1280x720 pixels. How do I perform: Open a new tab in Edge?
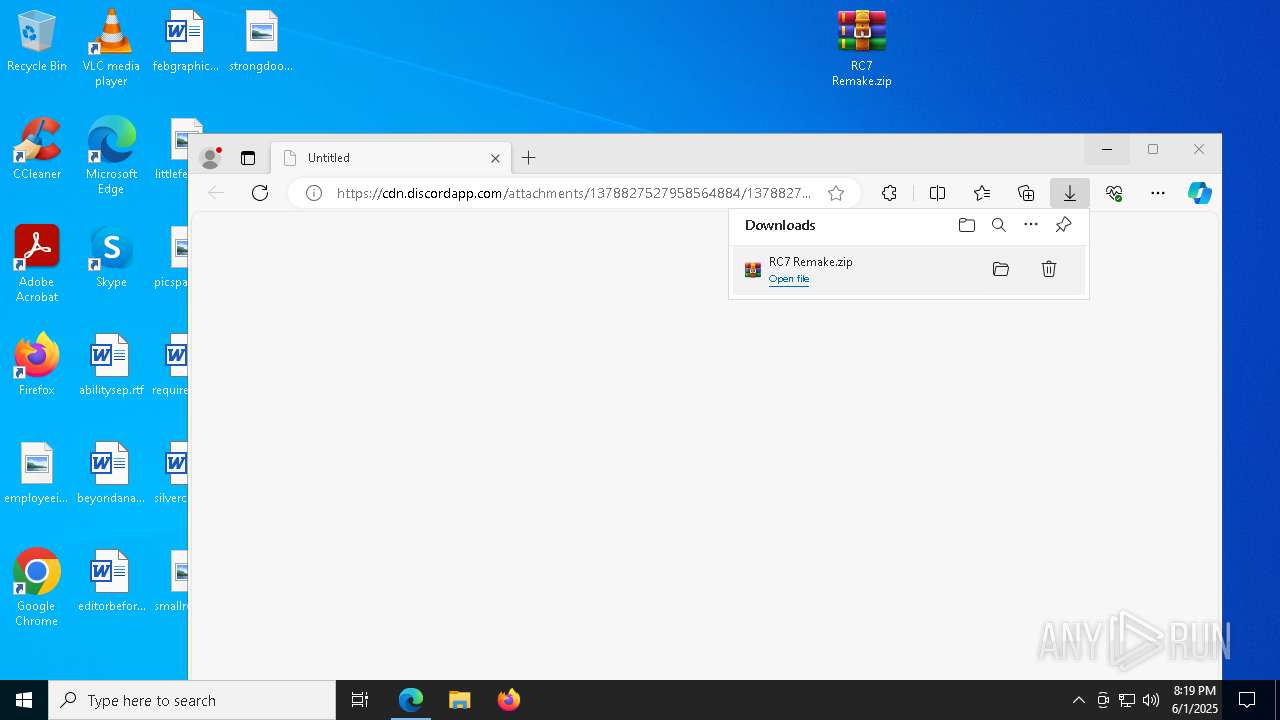point(529,157)
